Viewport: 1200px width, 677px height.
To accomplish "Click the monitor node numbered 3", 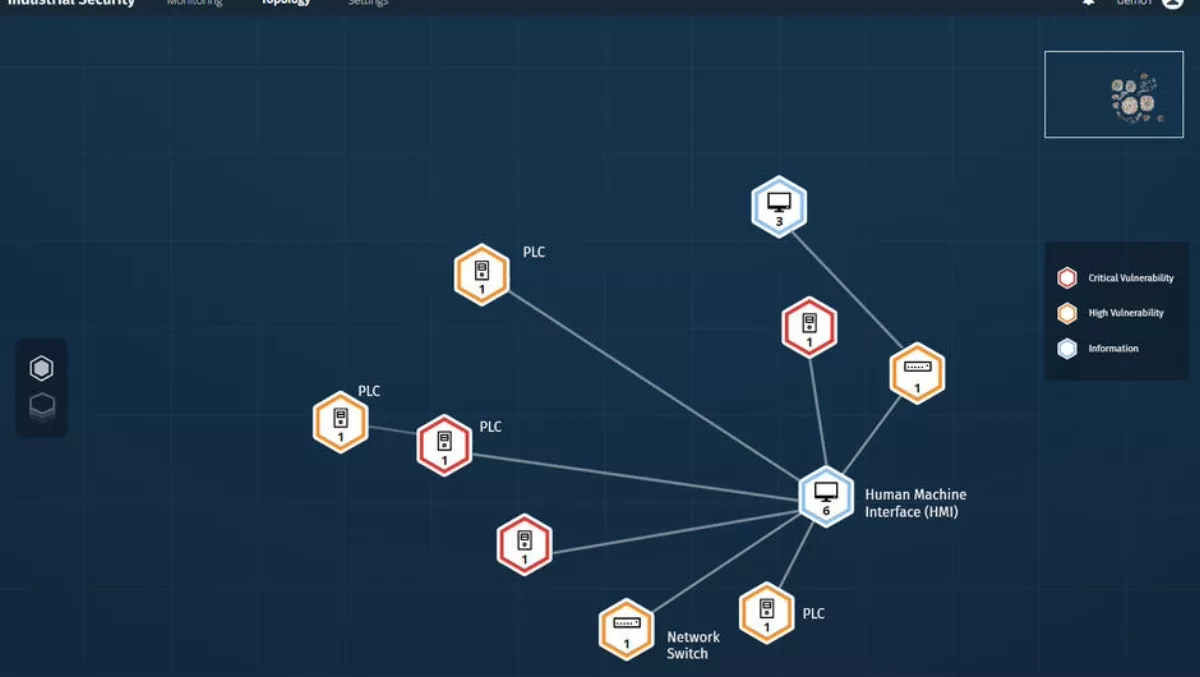I will 779,206.
